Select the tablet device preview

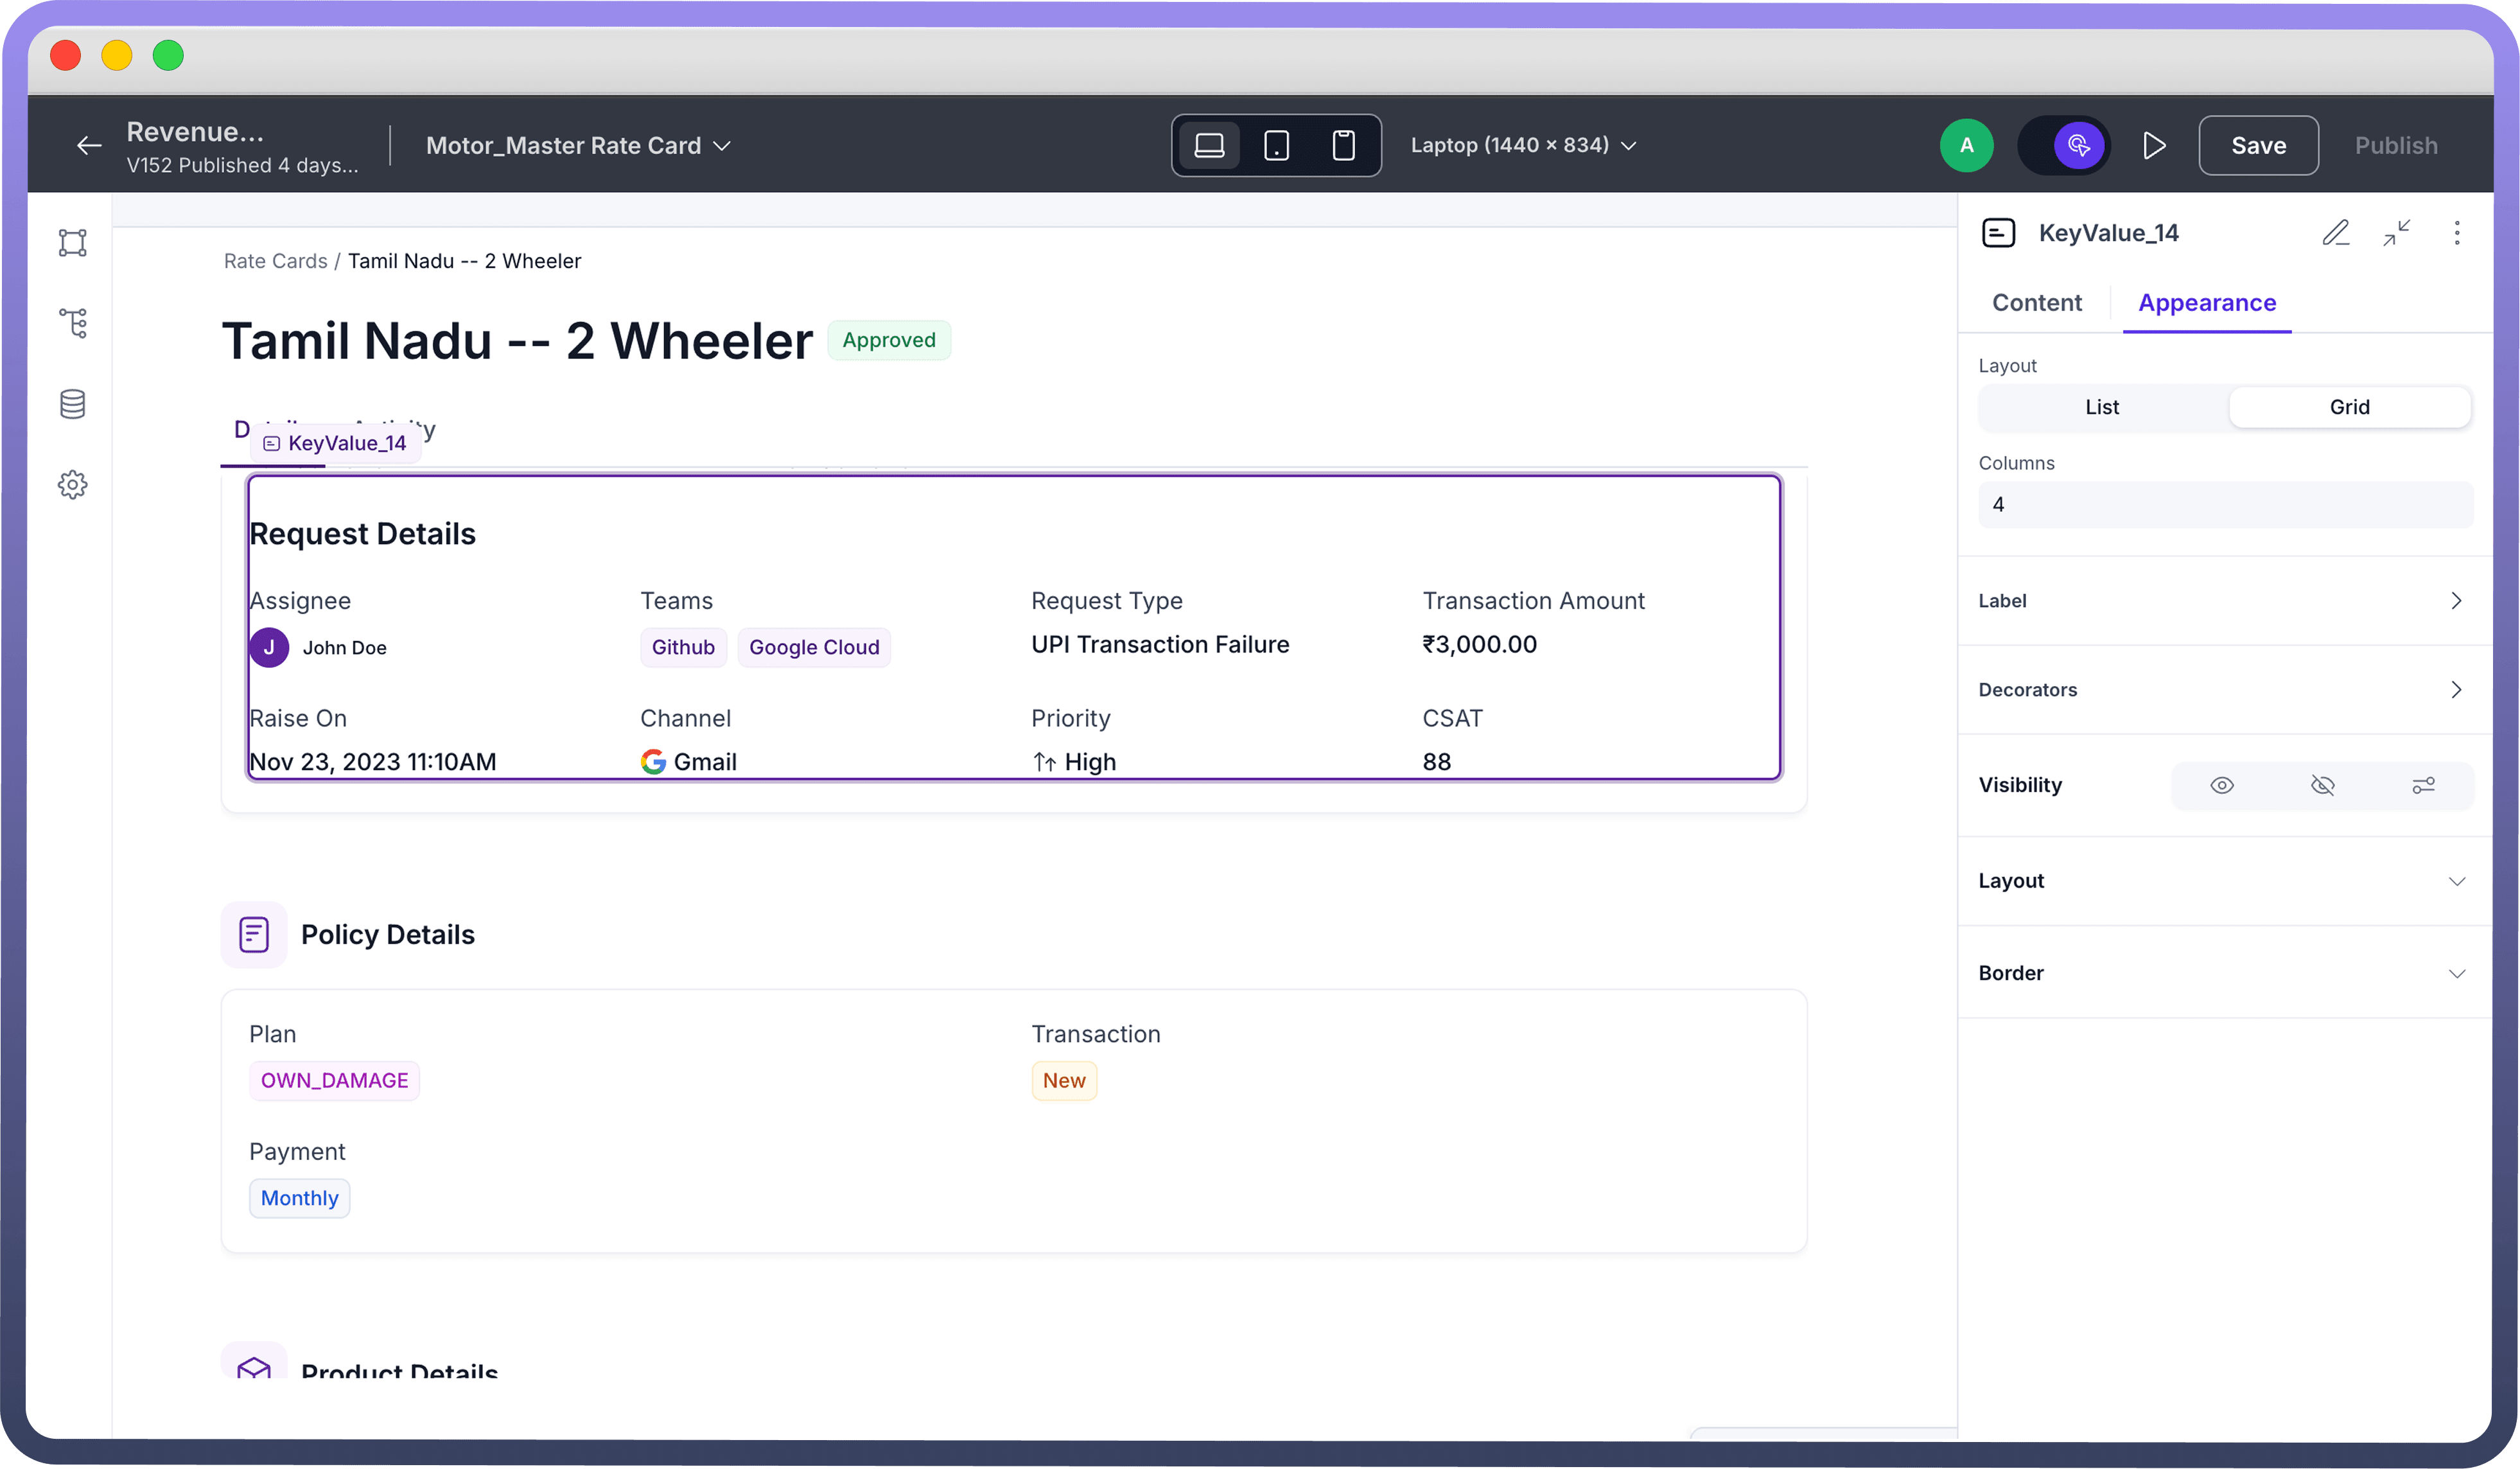point(1276,146)
